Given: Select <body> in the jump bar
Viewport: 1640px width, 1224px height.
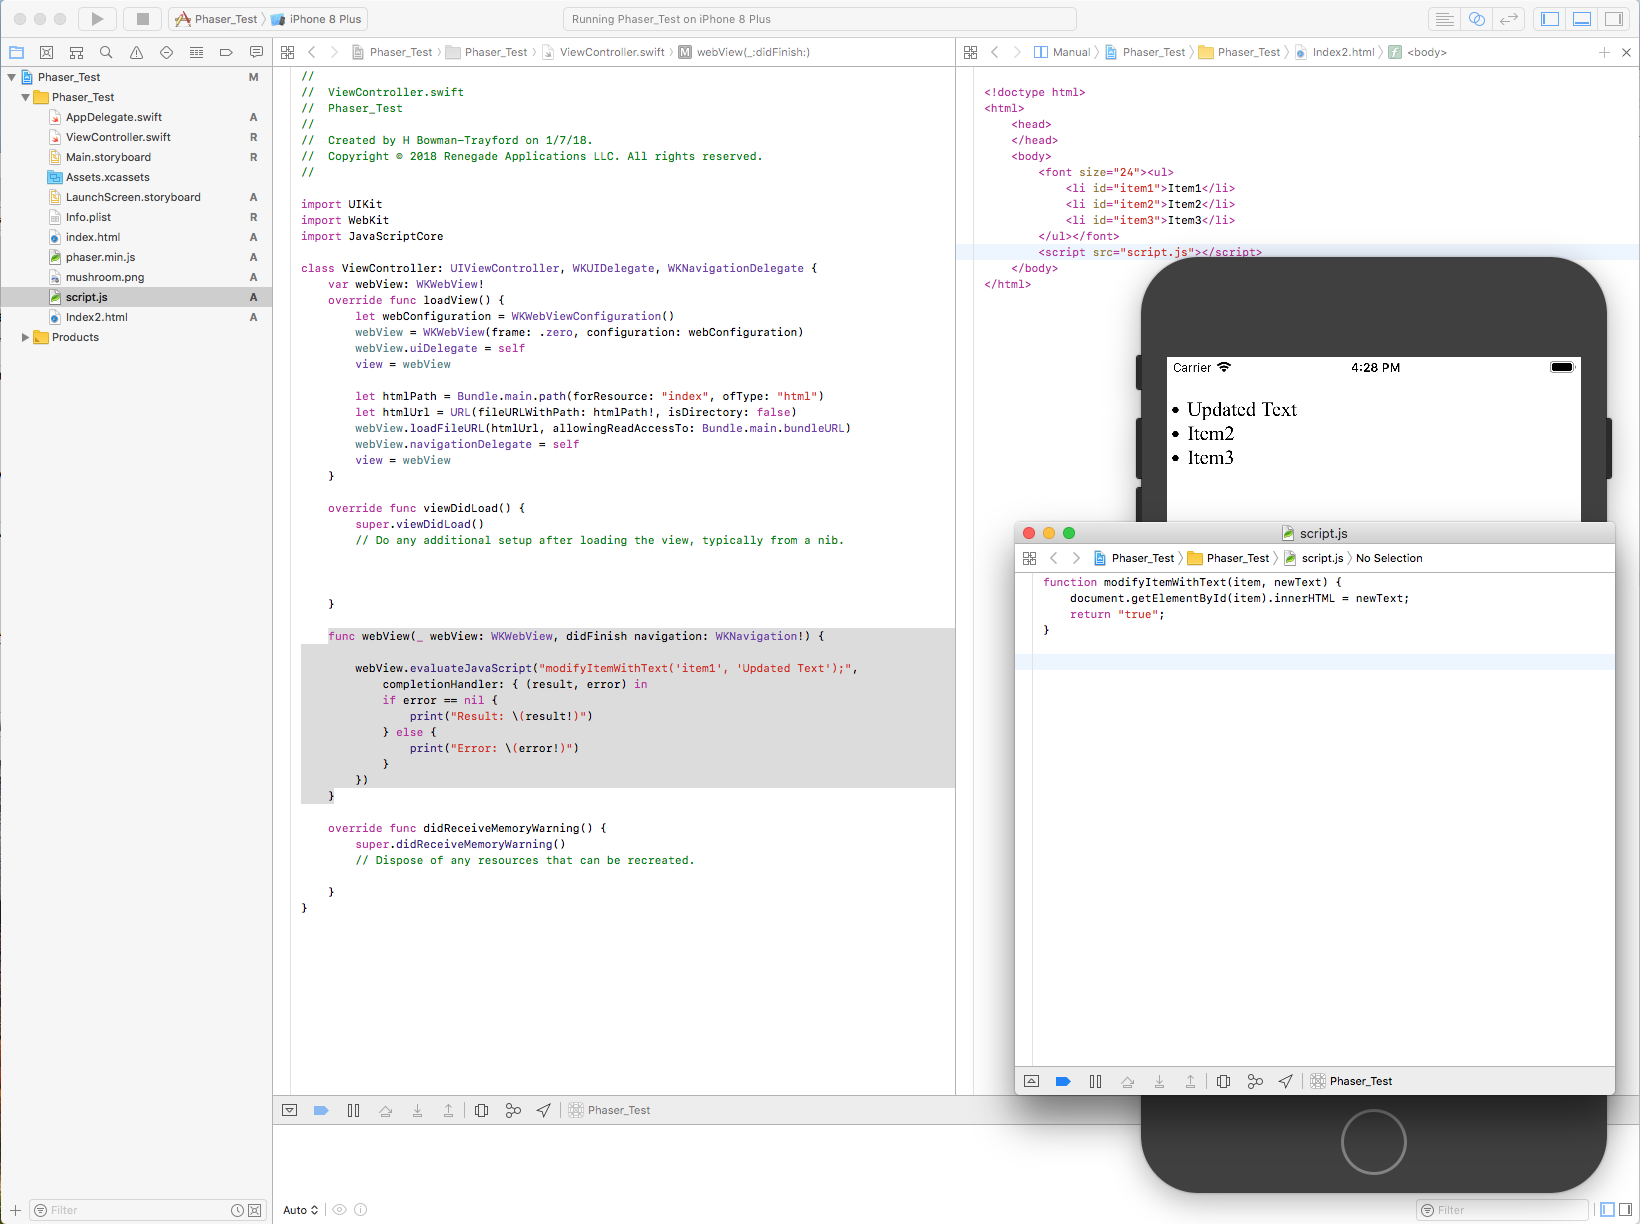Looking at the screenshot, I should pos(1429,52).
